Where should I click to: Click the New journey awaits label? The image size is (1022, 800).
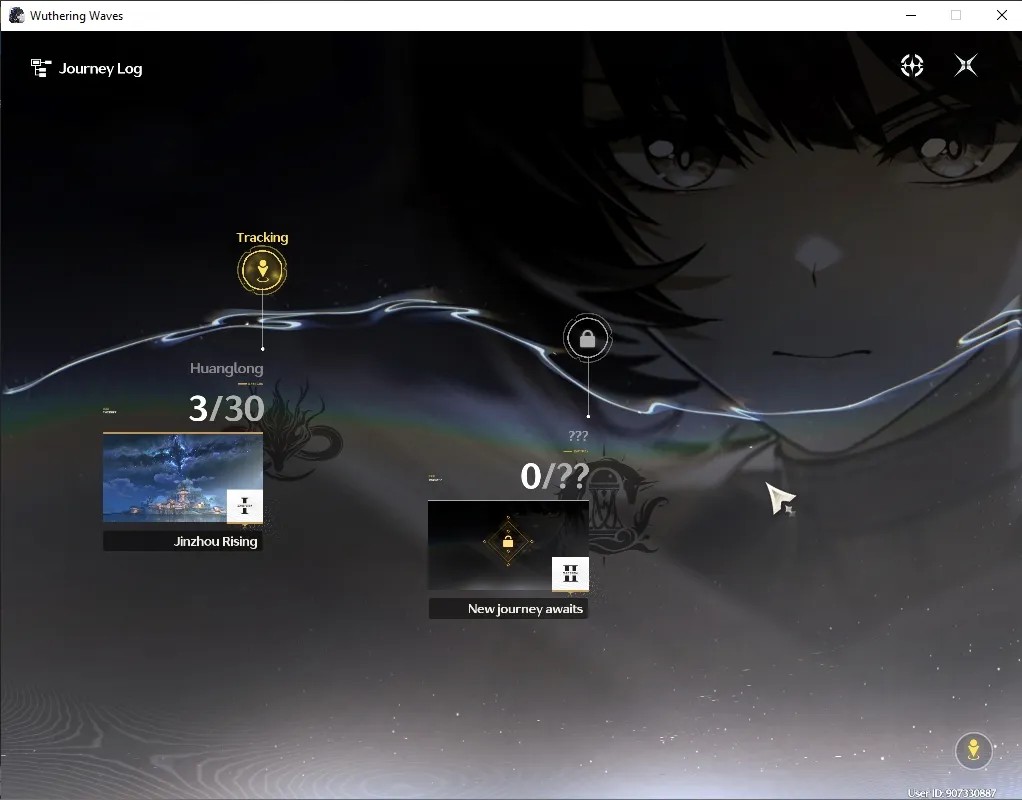point(525,609)
